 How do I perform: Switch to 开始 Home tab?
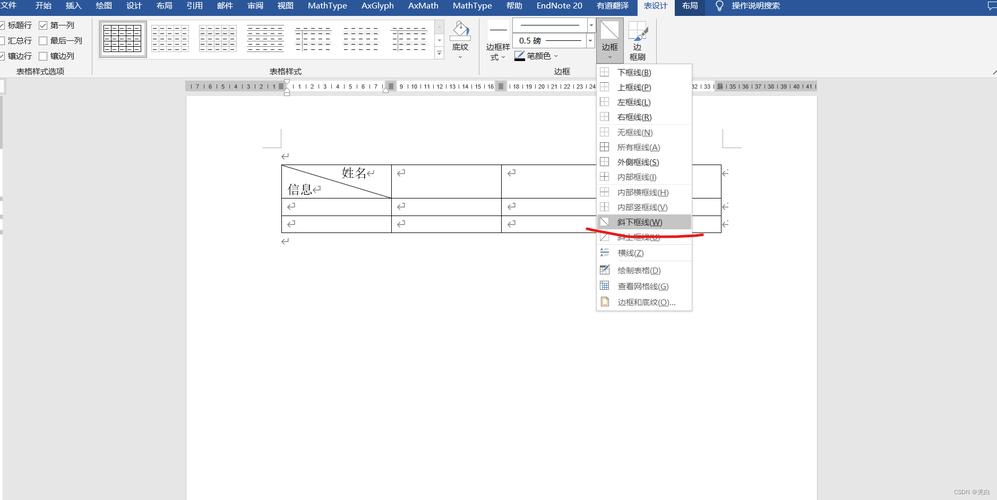tap(43, 6)
